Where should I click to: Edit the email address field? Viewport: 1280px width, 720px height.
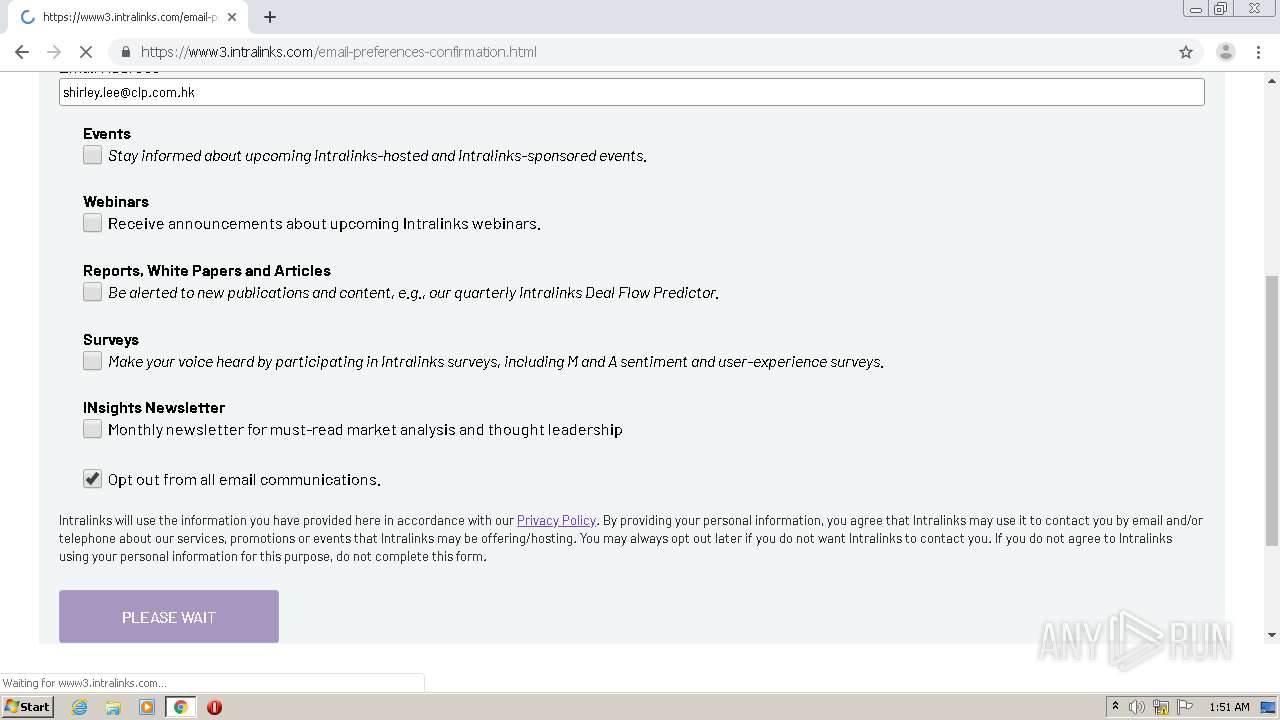631,92
